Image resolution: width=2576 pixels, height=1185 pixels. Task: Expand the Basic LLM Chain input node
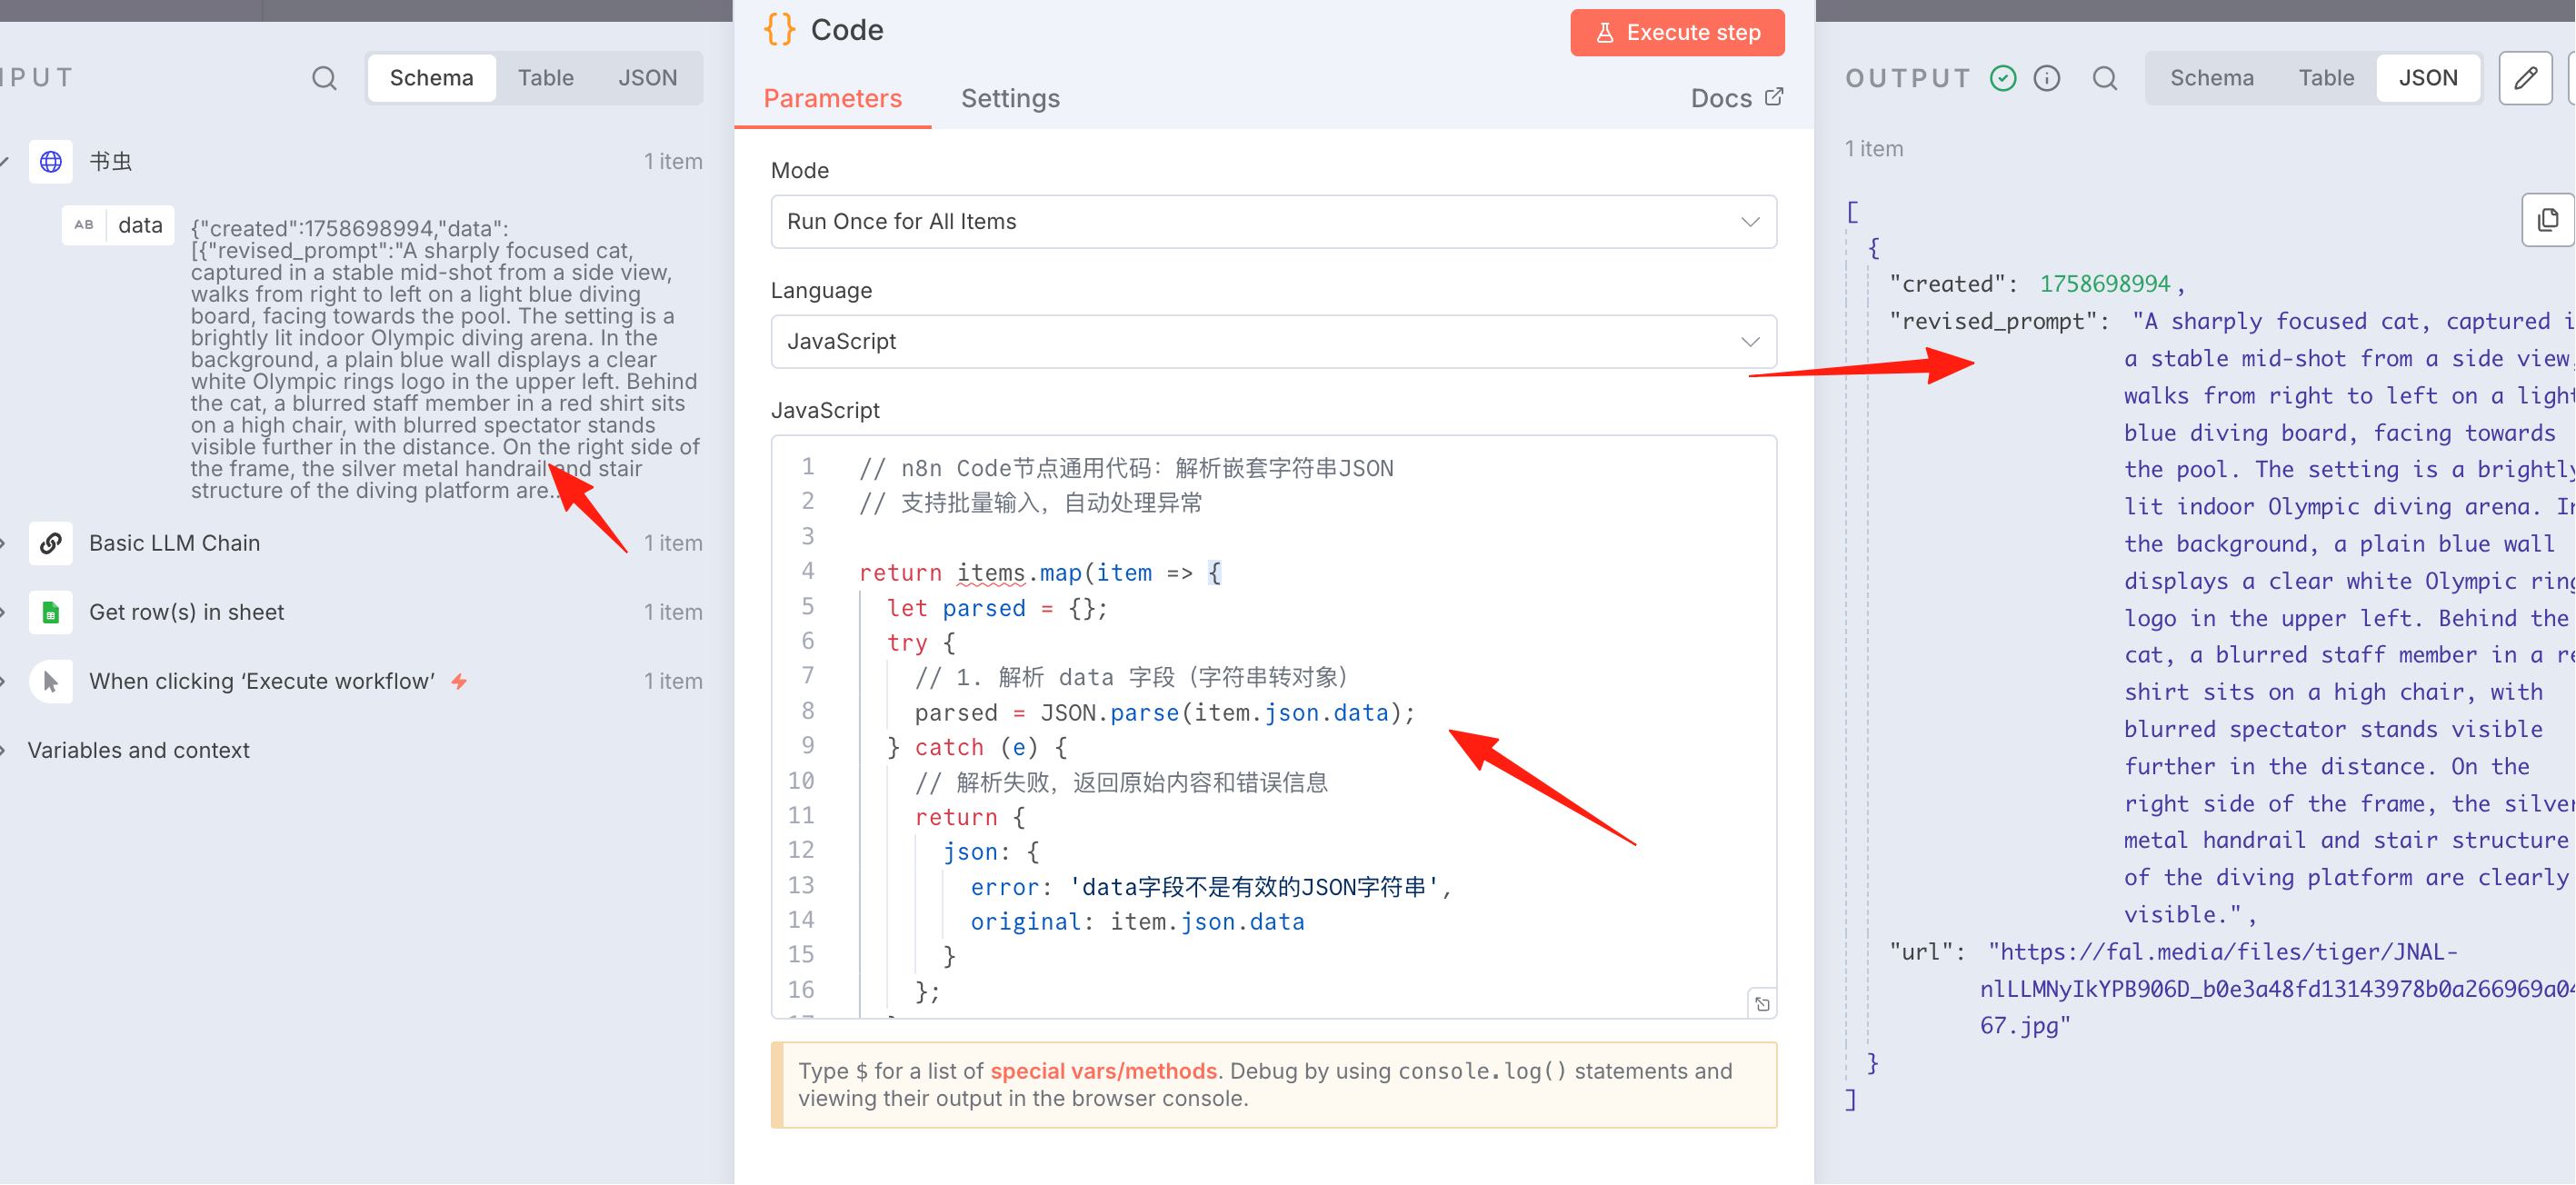(4, 543)
